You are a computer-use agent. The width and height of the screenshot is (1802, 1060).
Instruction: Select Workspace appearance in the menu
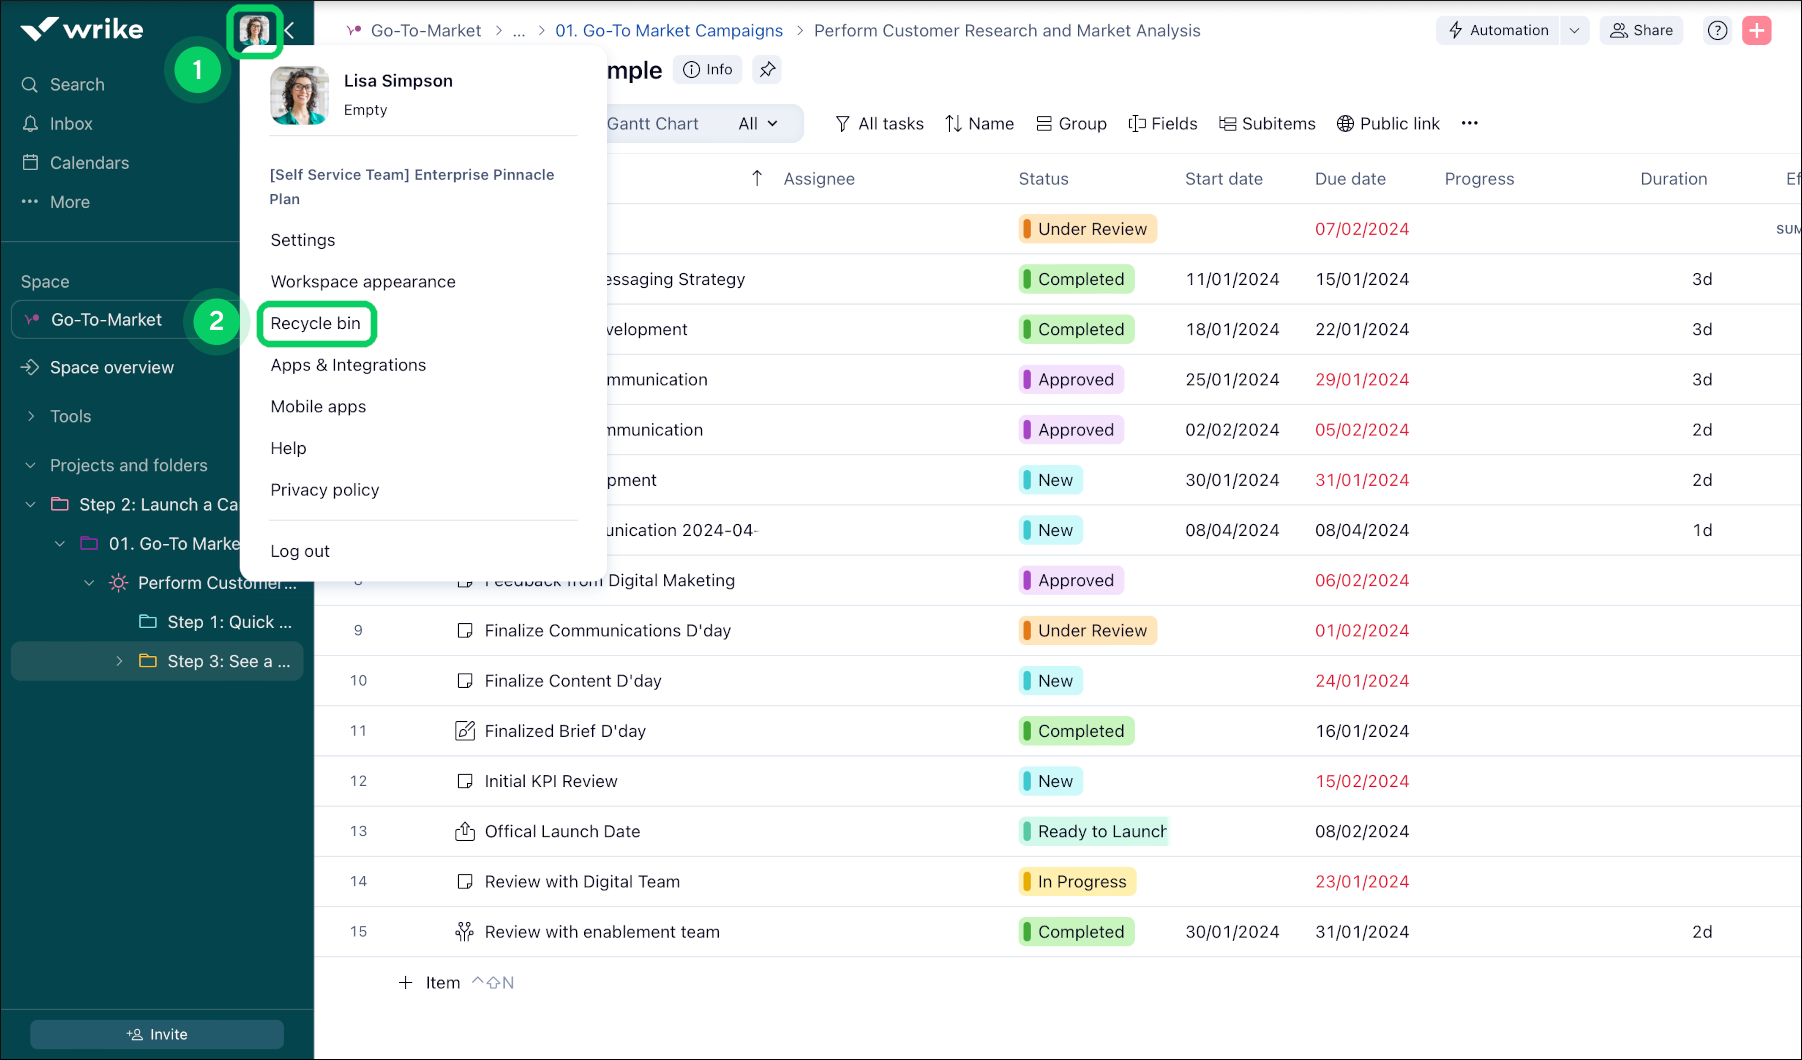point(362,282)
